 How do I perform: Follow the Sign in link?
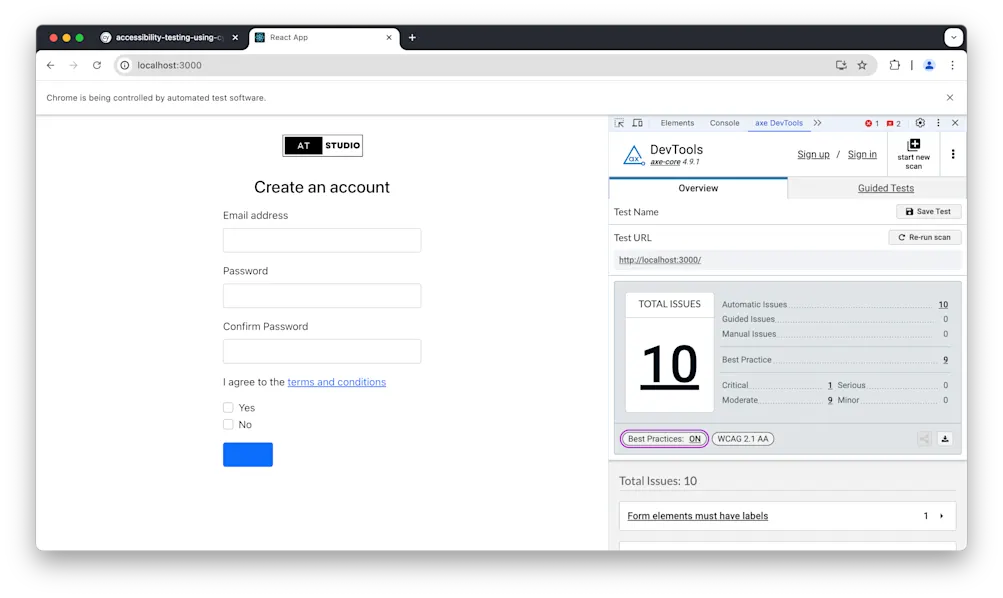point(862,154)
